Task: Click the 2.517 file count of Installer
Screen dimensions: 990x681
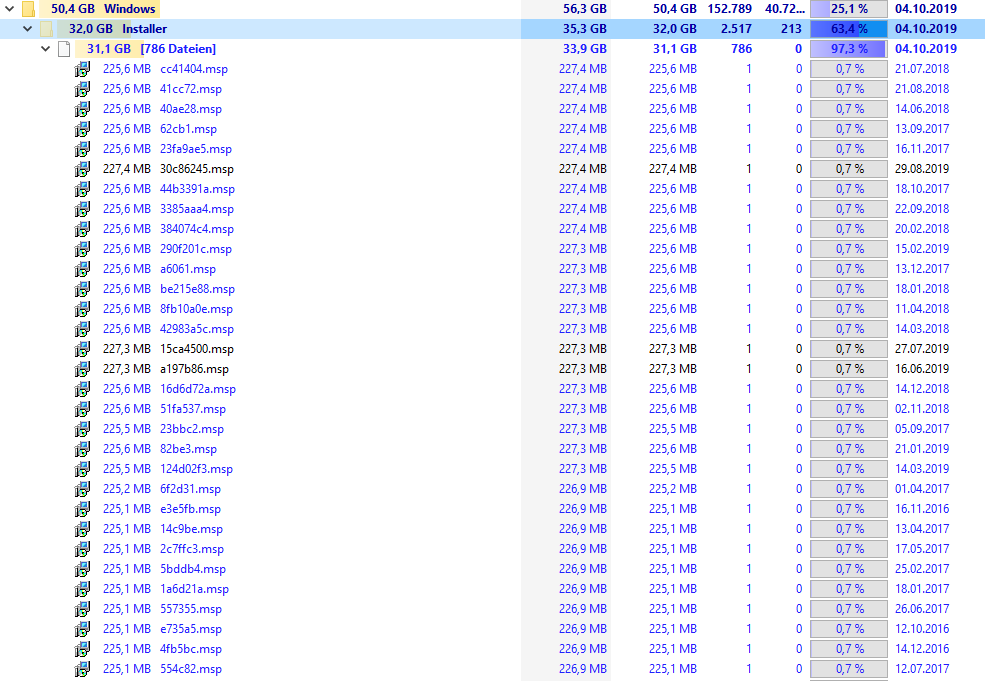Action: coord(737,29)
